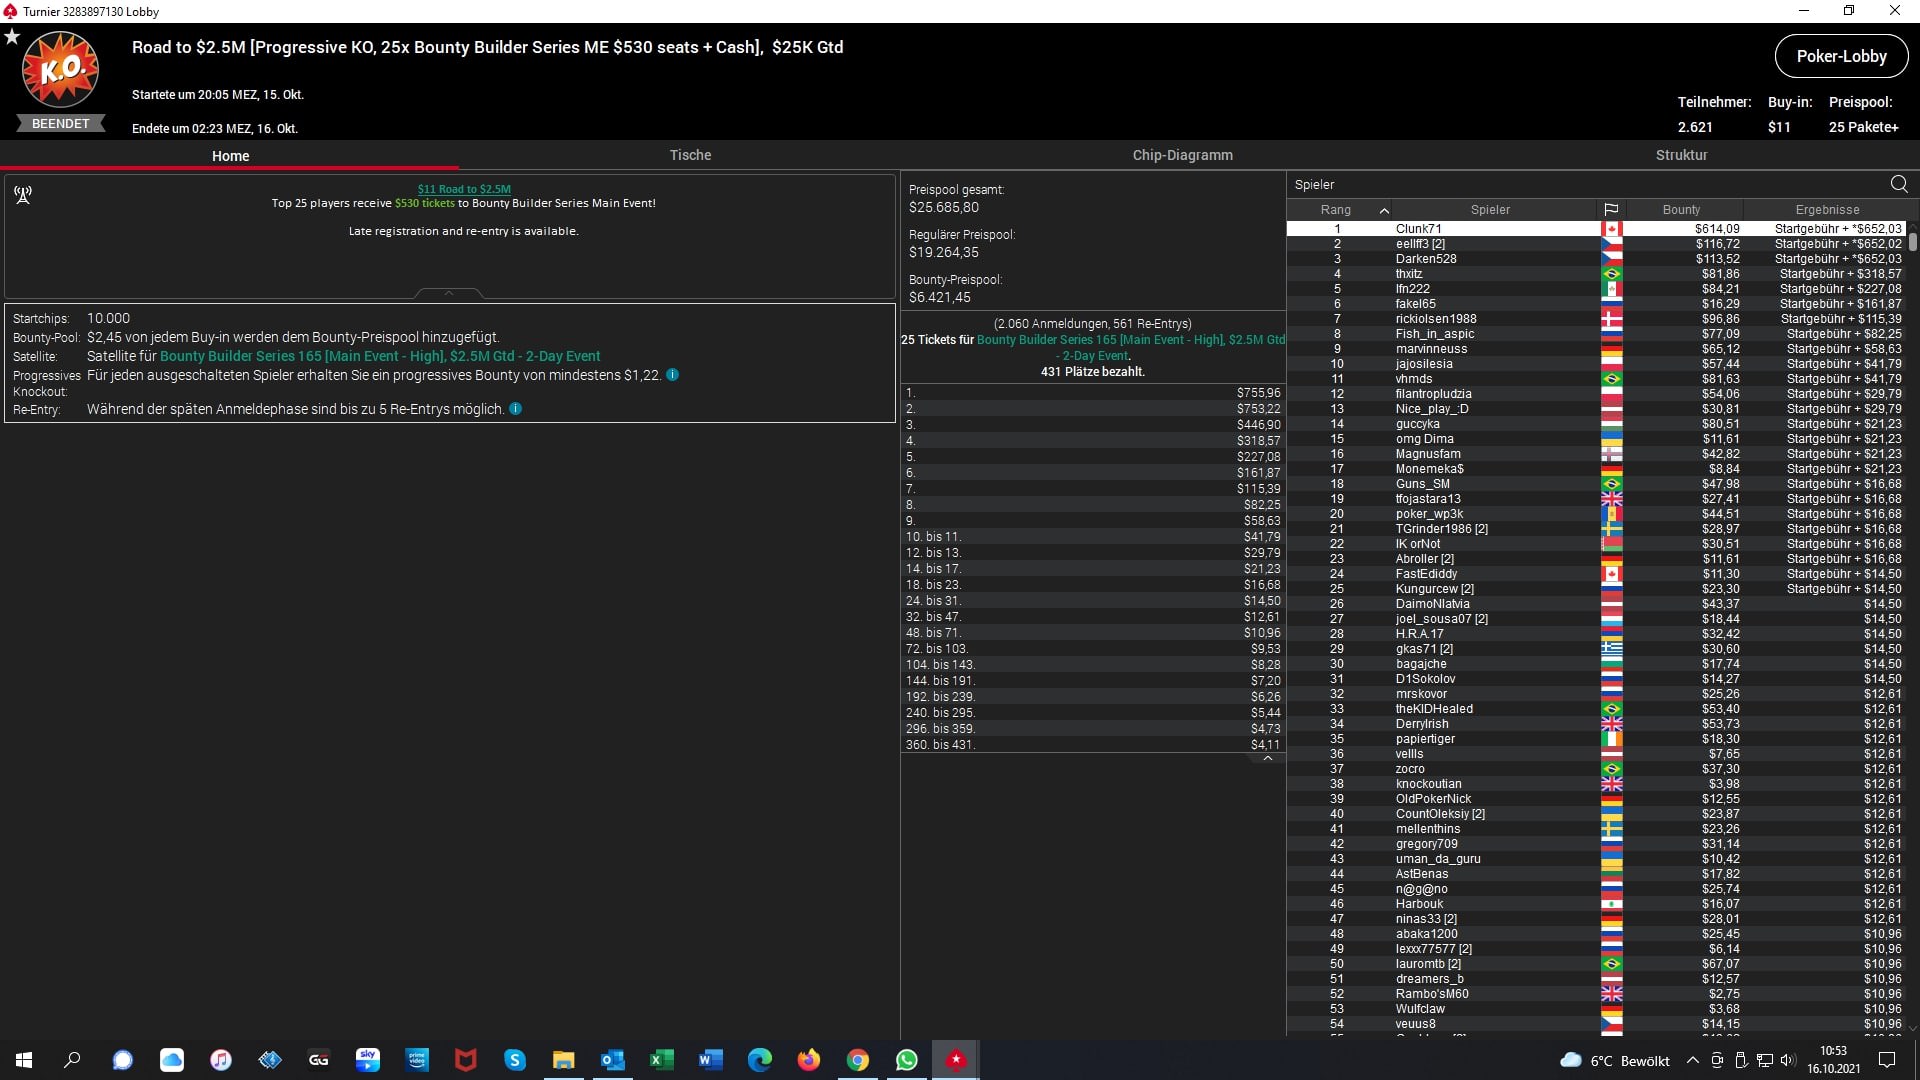Open GGPoker from the taskbar
1920x1080 pixels.
319,1060
